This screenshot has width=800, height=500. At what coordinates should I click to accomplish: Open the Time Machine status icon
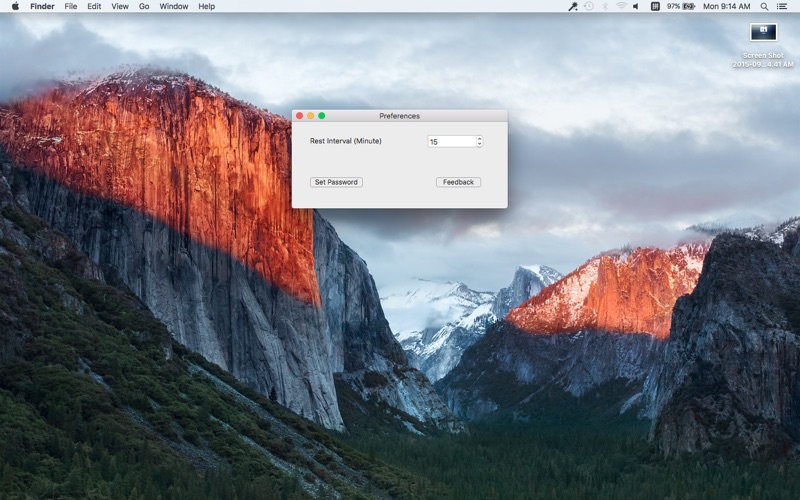589,6
